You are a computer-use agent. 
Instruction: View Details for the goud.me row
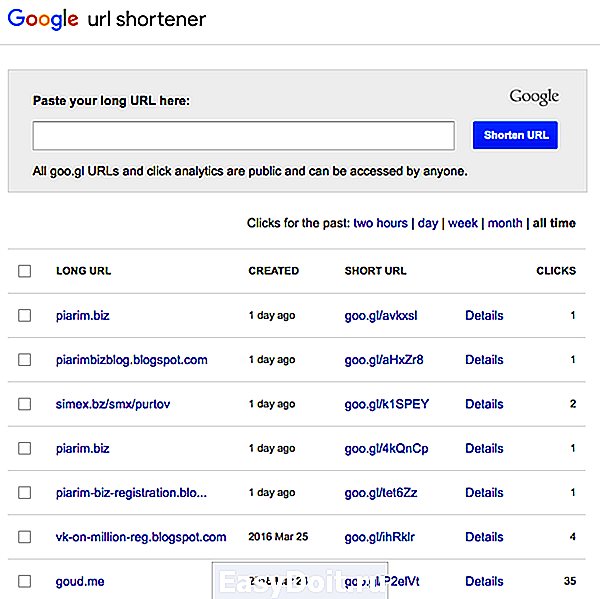(484, 581)
